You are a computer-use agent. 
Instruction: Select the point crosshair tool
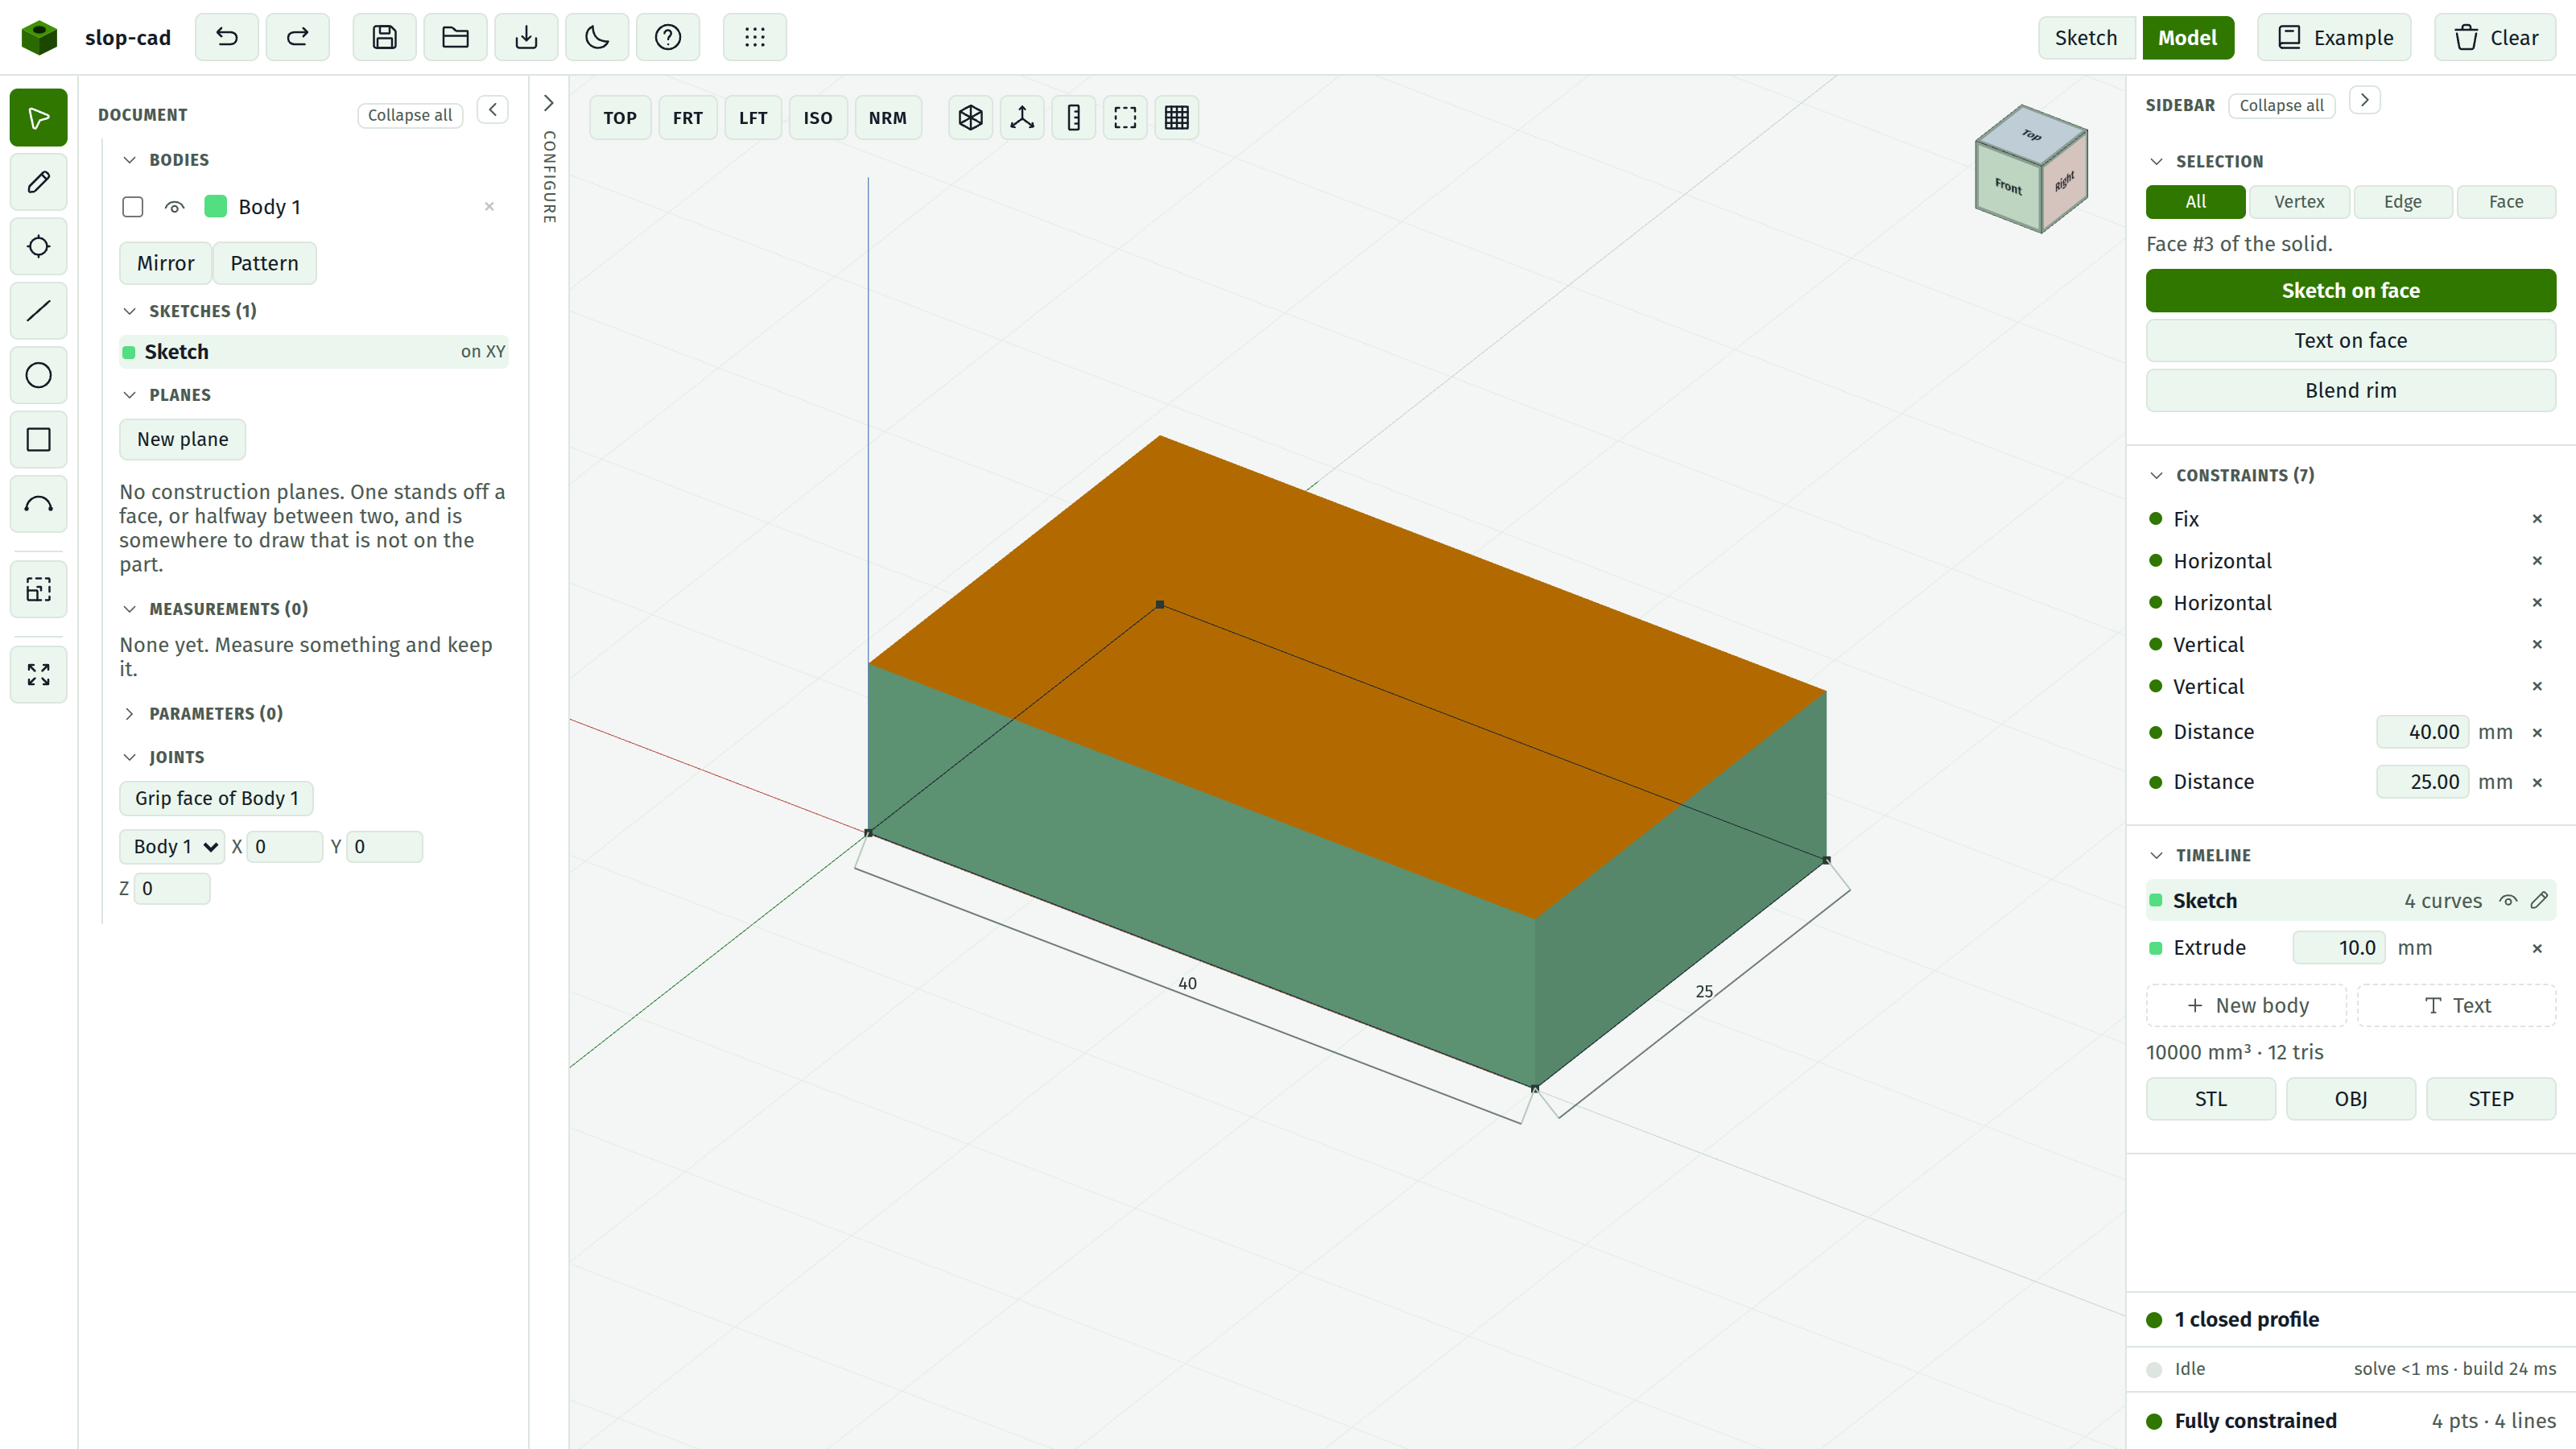pyautogui.click(x=39, y=246)
